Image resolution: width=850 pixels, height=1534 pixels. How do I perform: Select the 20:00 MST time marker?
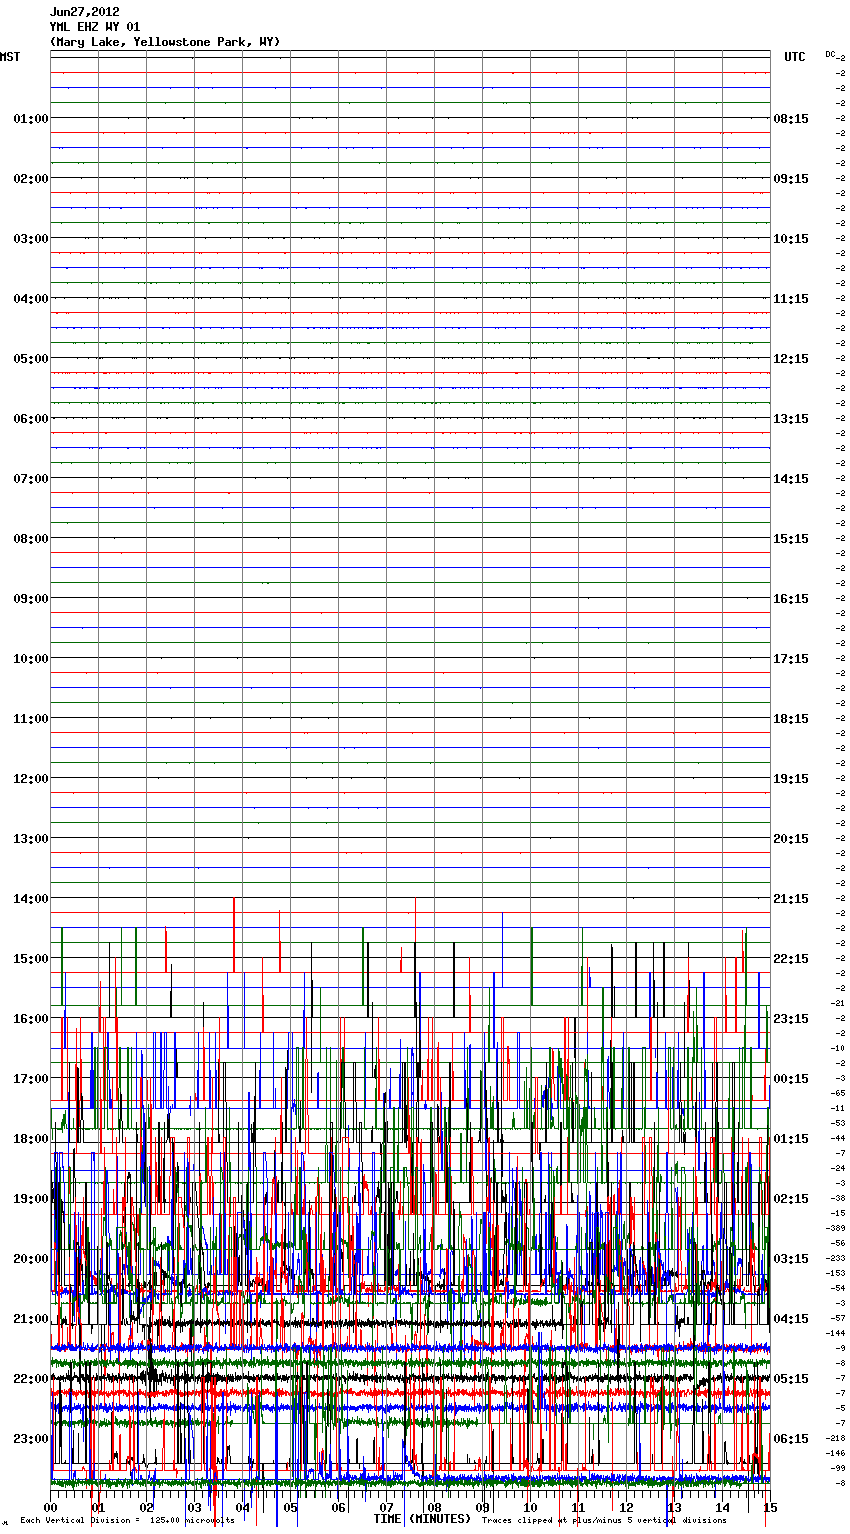[x=30, y=1259]
